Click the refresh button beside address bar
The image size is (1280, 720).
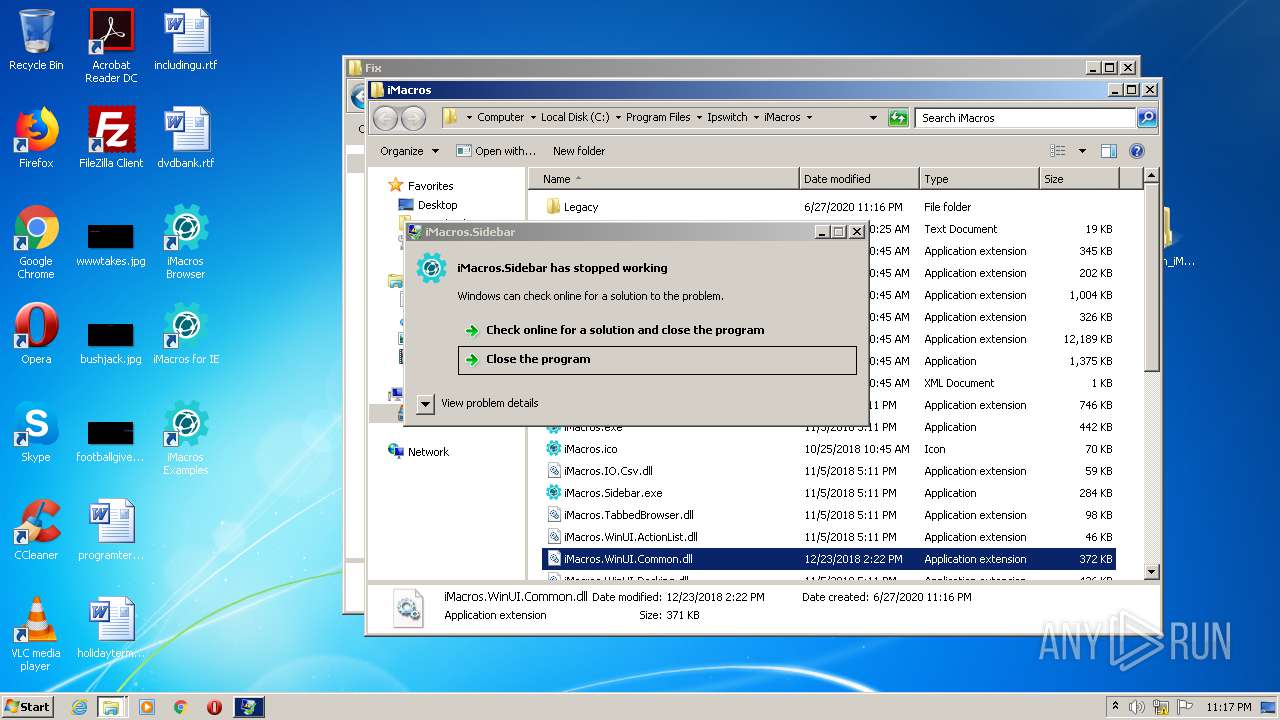pos(898,117)
